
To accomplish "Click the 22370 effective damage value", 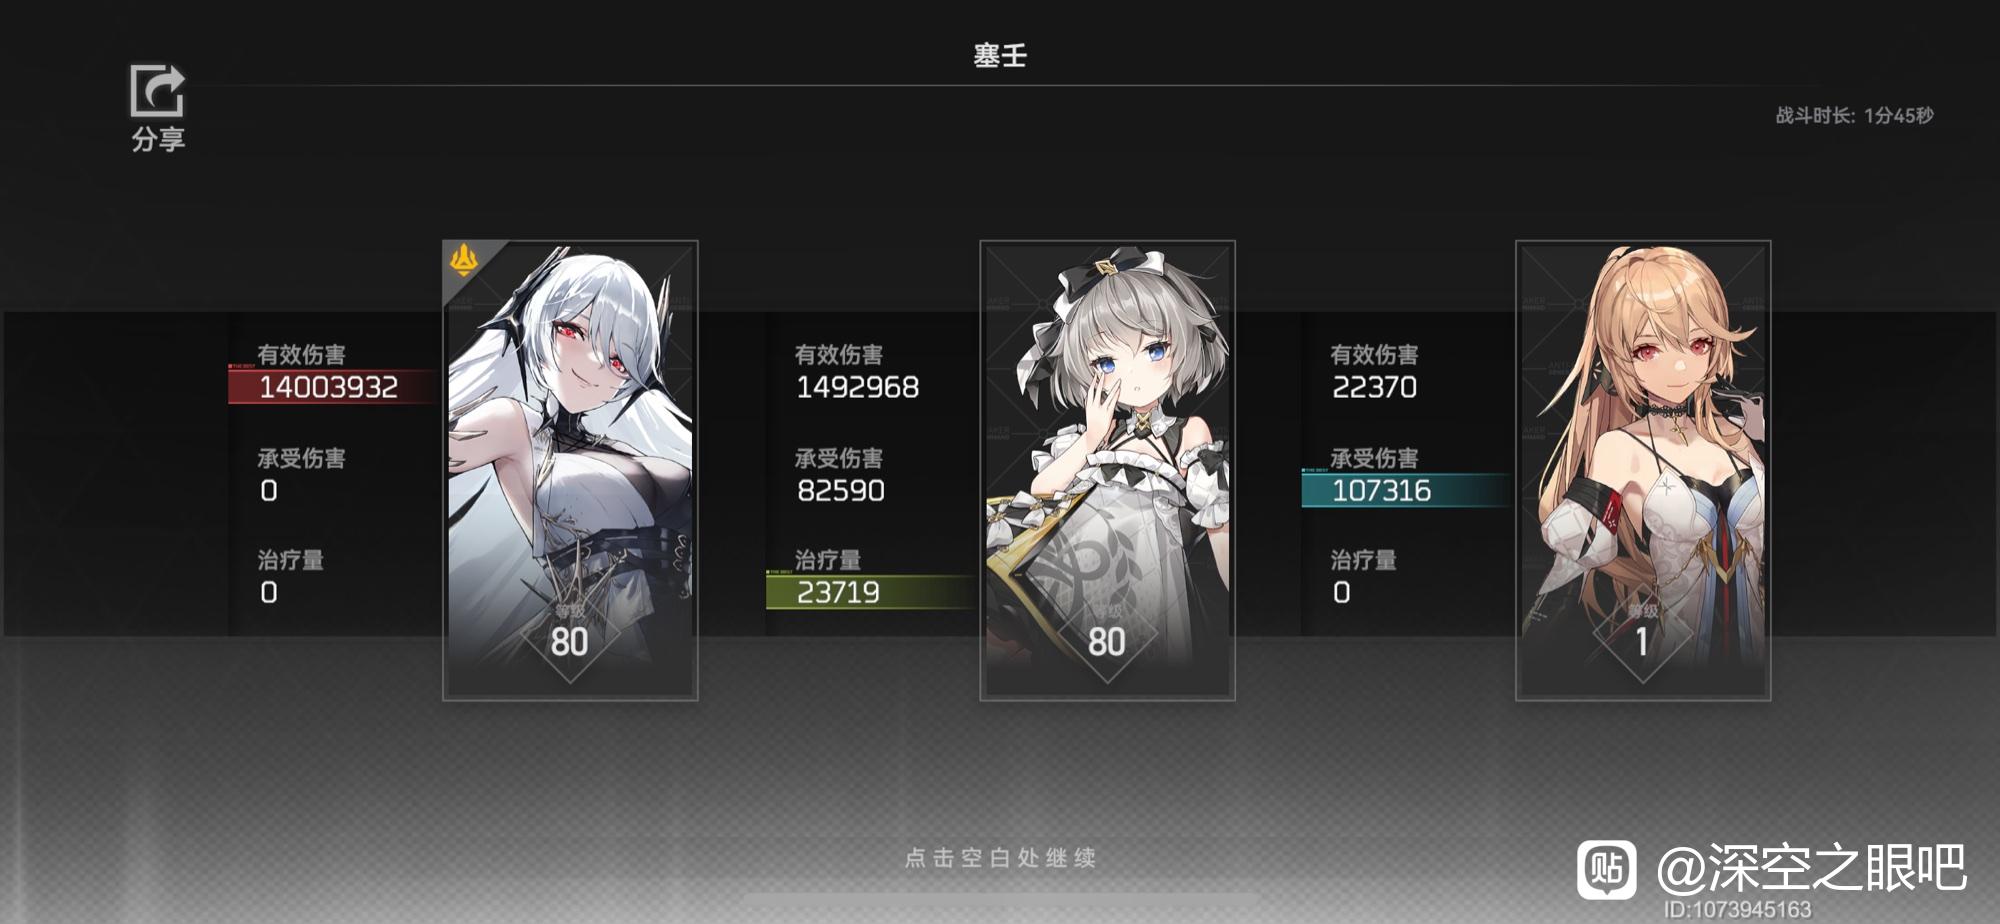I will click(1374, 387).
